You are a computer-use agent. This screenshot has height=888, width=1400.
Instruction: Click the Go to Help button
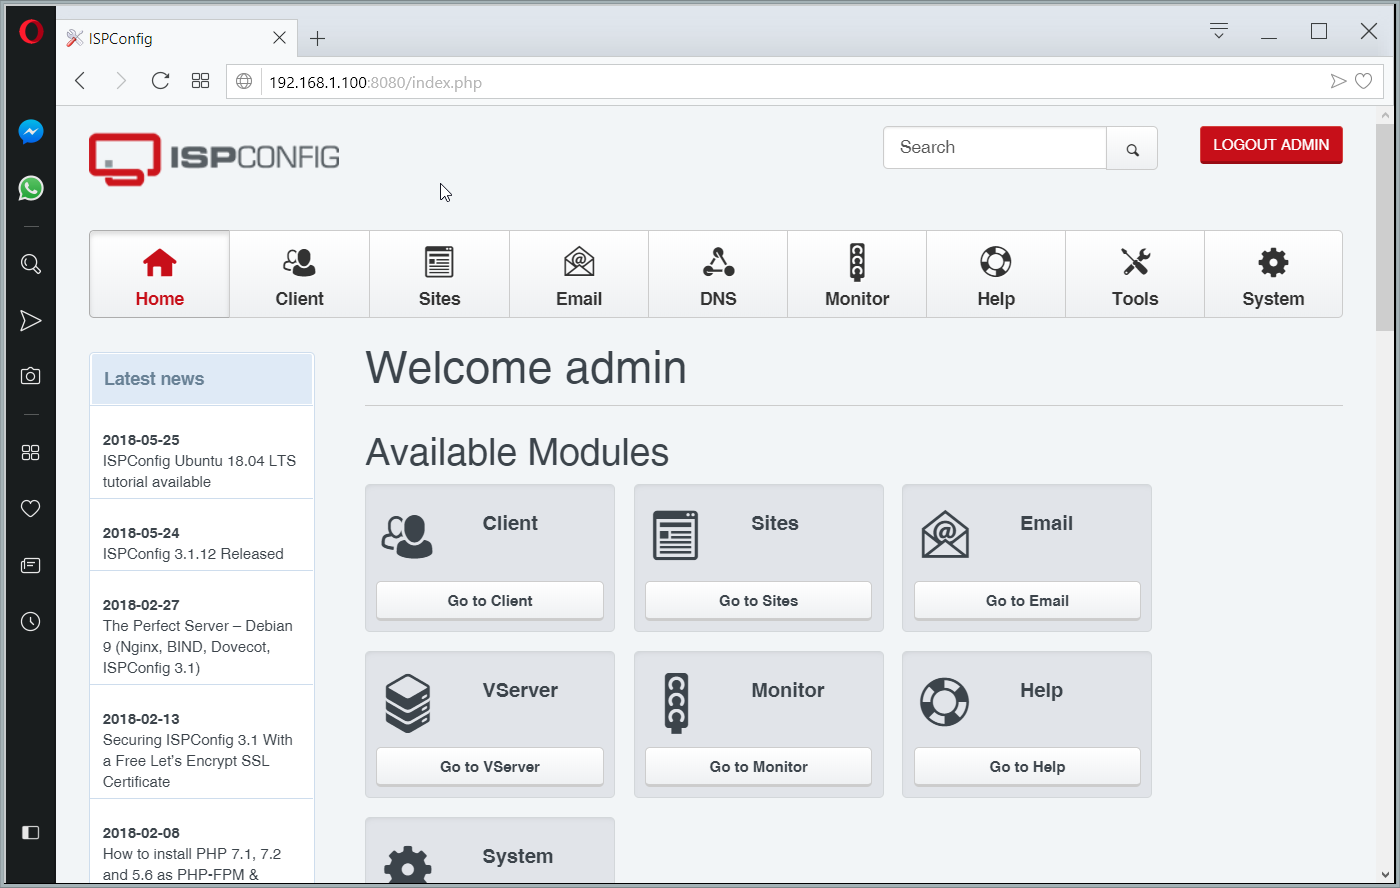[1027, 767]
